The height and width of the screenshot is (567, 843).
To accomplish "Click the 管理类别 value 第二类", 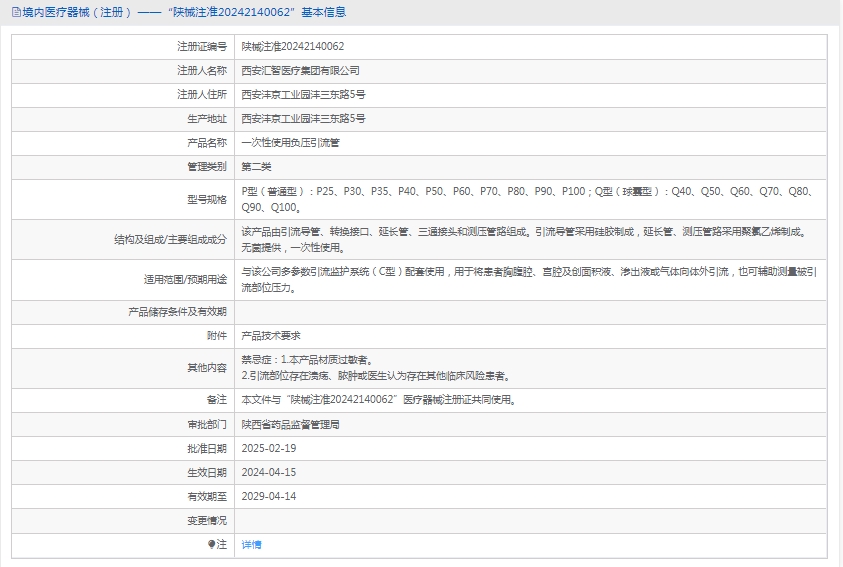I will point(256,167).
